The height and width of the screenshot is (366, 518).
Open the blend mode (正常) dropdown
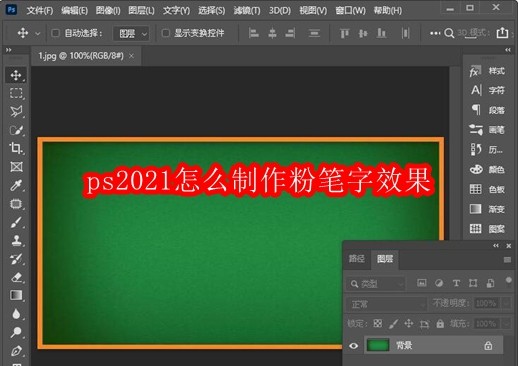tap(387, 304)
